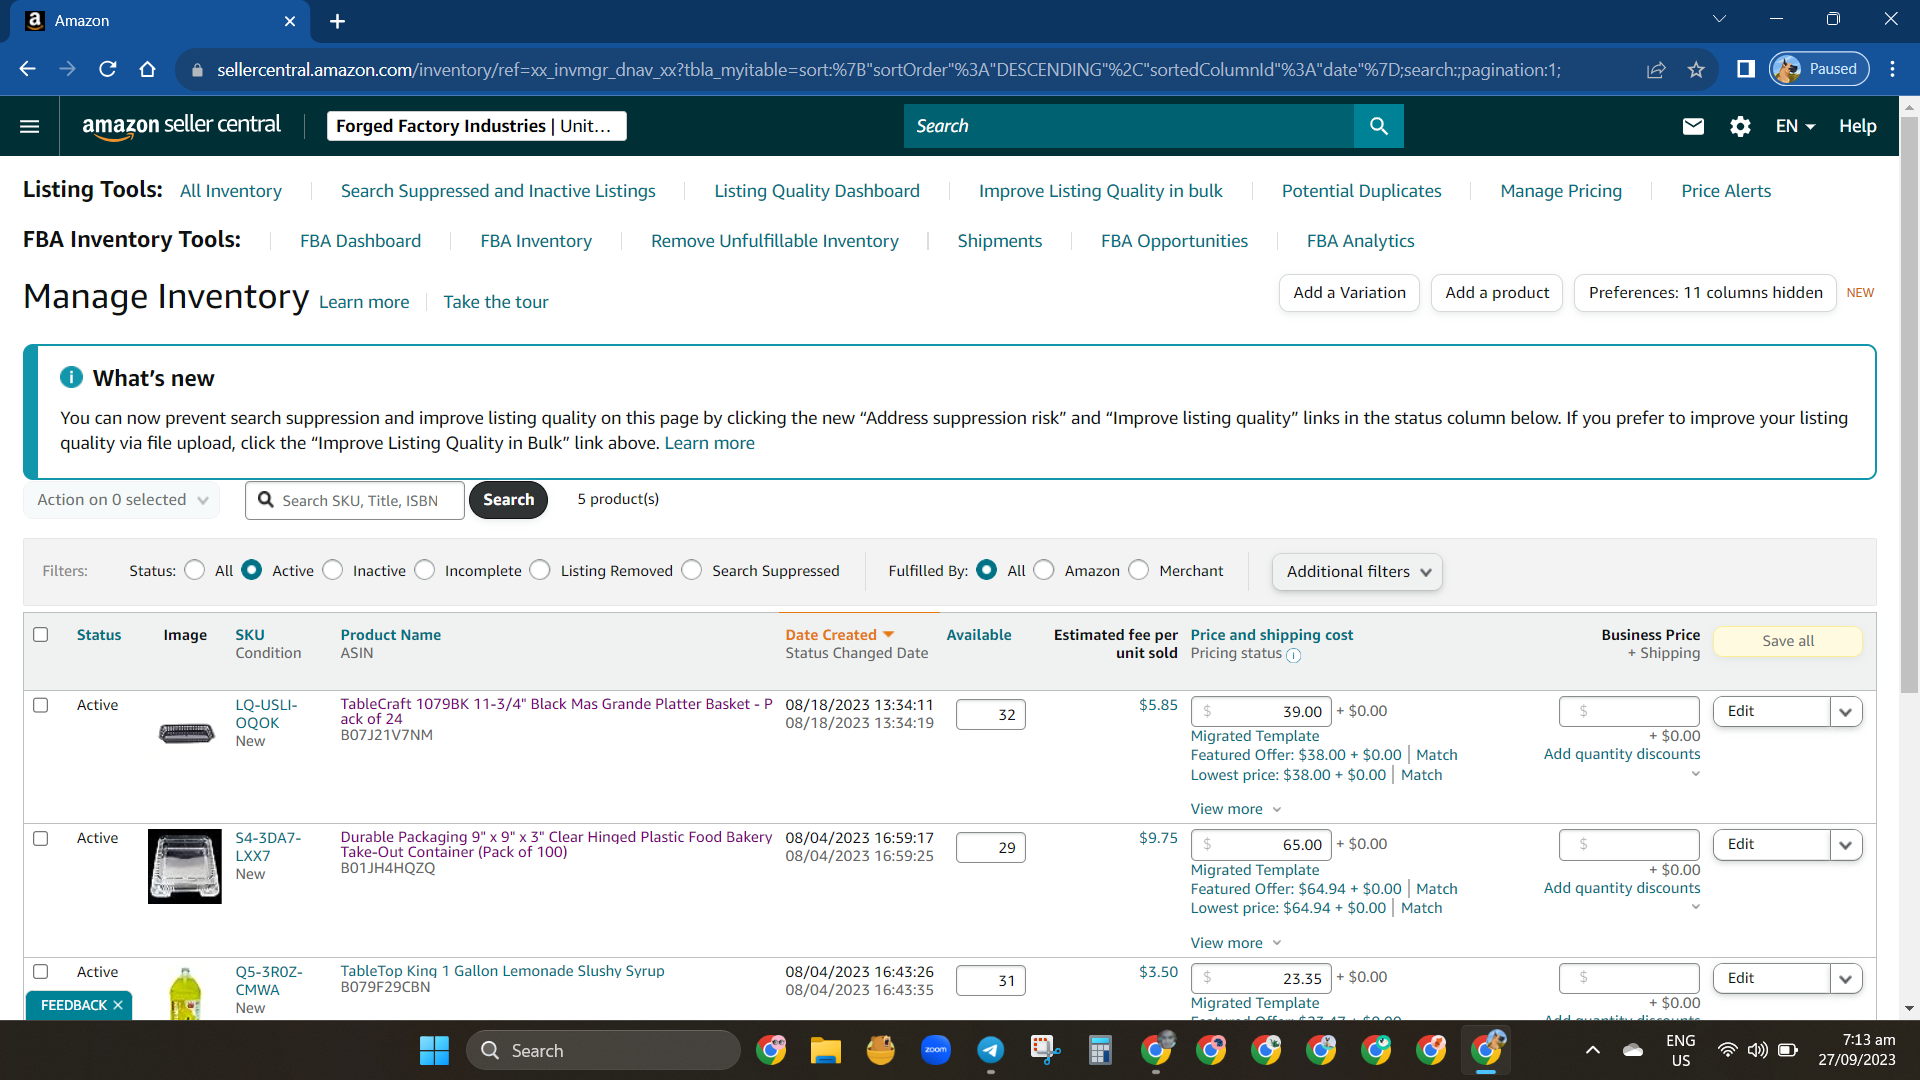Tick the checkbox for SKU LQ-USLI-OQOK
The image size is (1920, 1080).
pyautogui.click(x=41, y=705)
